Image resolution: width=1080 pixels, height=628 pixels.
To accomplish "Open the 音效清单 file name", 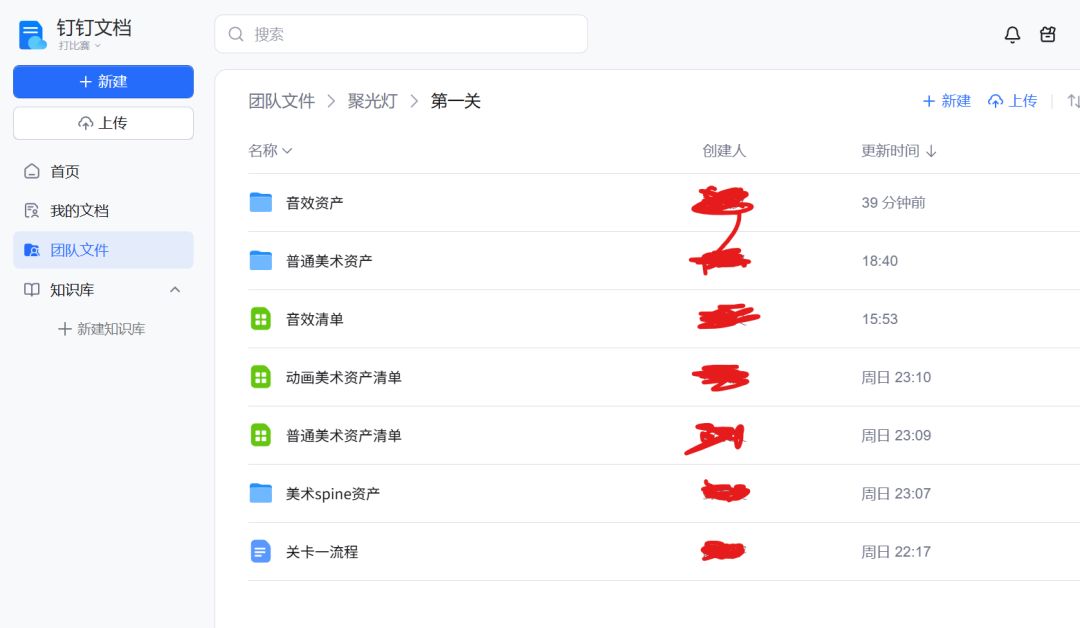I will pos(314,319).
